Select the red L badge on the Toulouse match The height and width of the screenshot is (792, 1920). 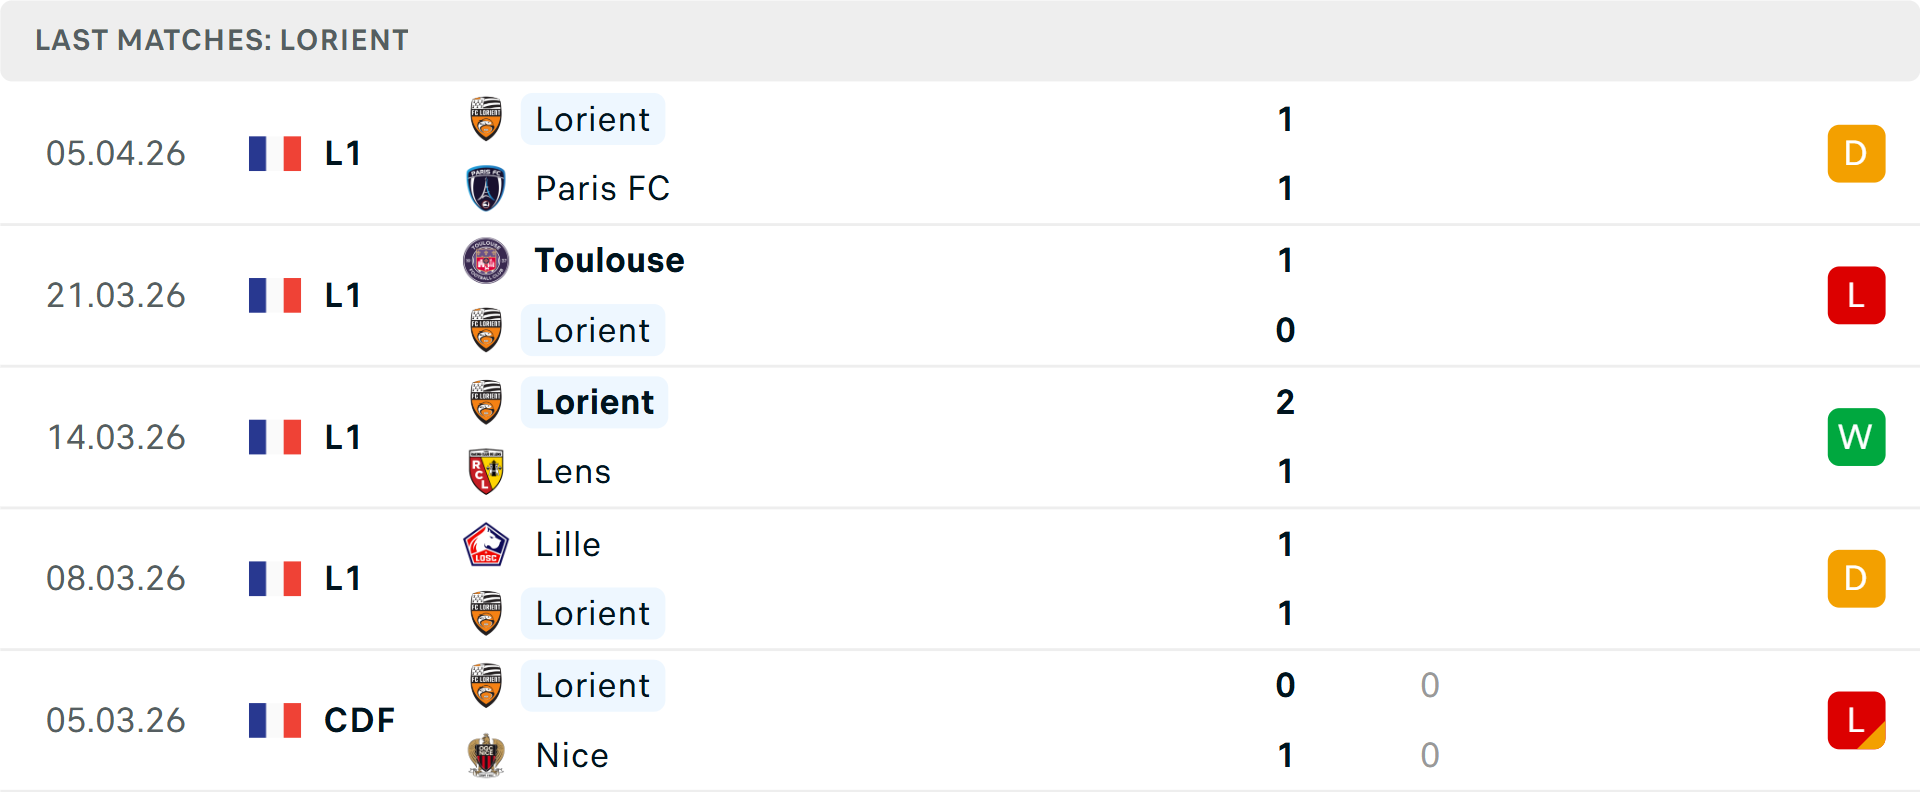click(1856, 295)
